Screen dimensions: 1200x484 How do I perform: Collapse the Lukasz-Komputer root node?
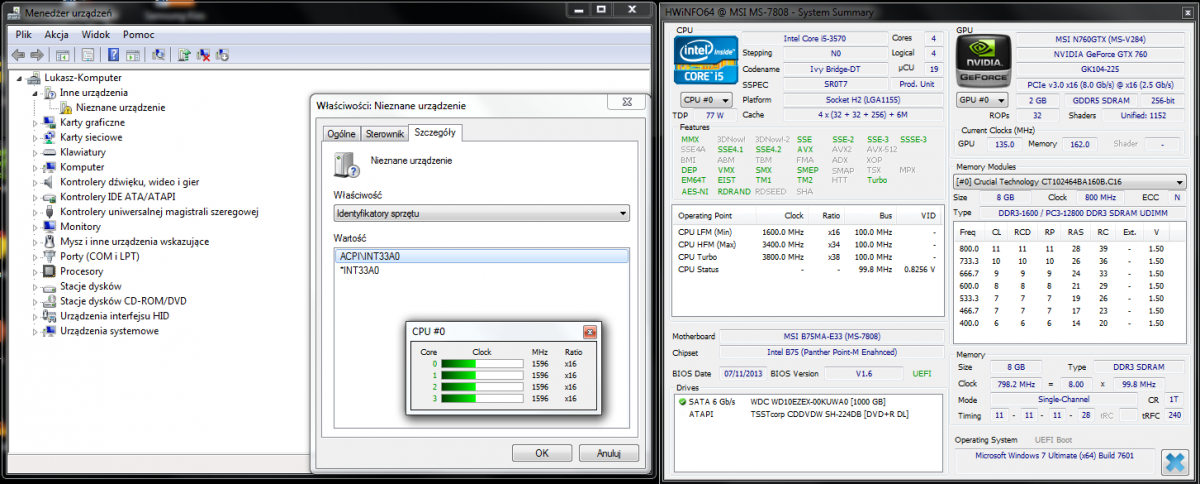coord(21,77)
